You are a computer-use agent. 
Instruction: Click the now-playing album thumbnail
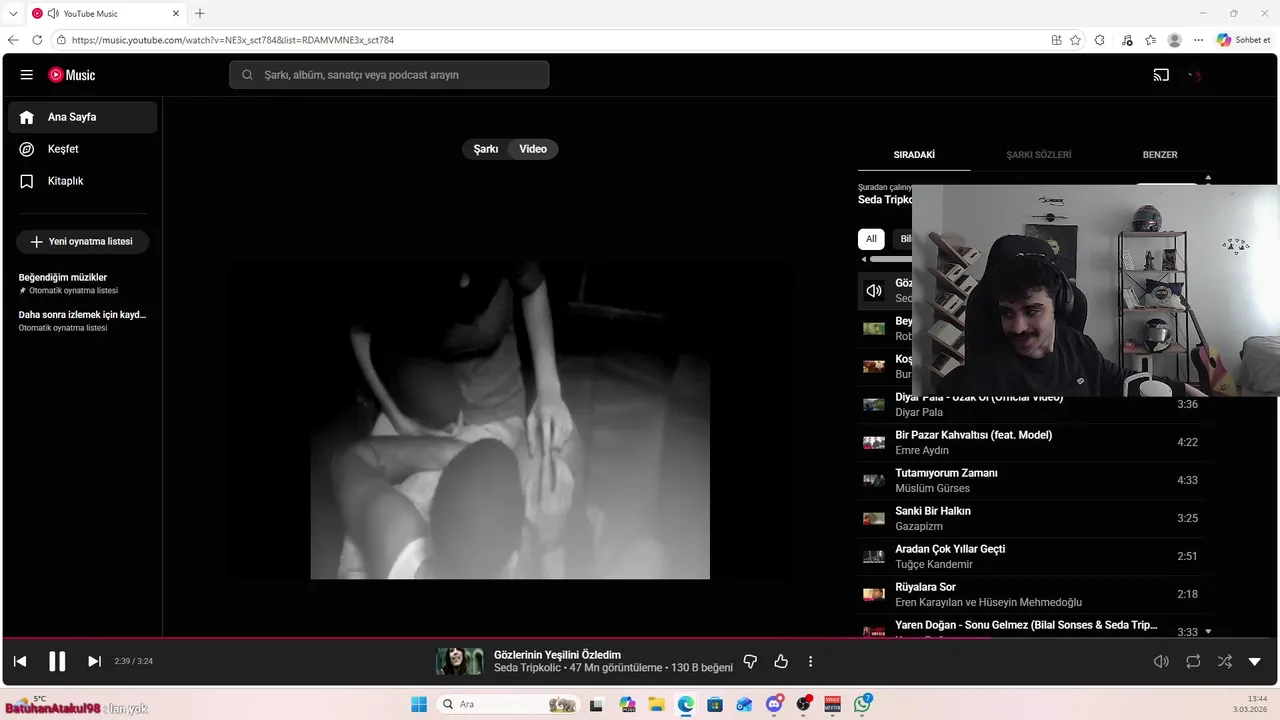[x=460, y=661]
